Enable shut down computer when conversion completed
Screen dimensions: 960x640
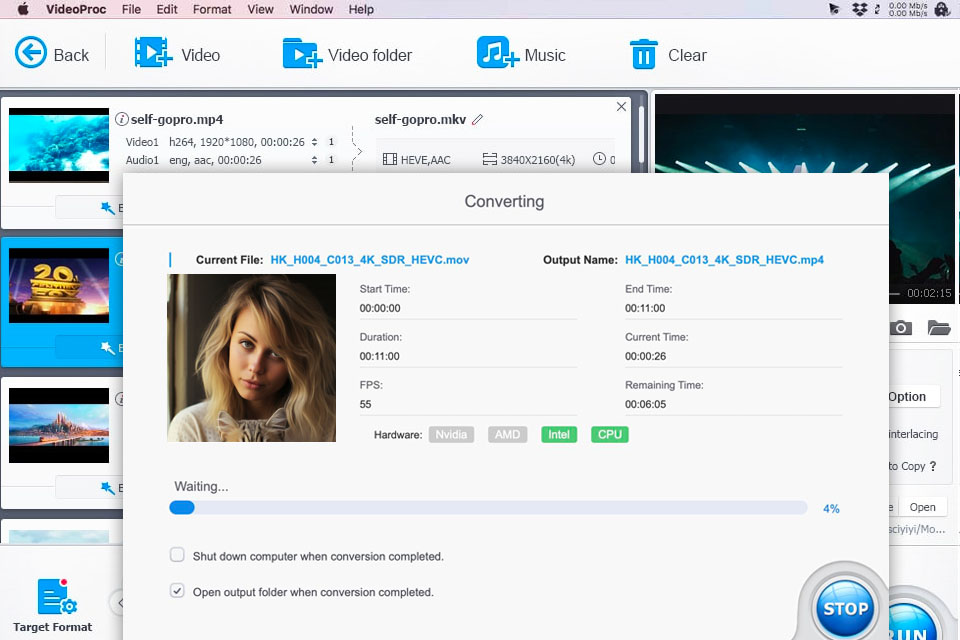click(177, 555)
